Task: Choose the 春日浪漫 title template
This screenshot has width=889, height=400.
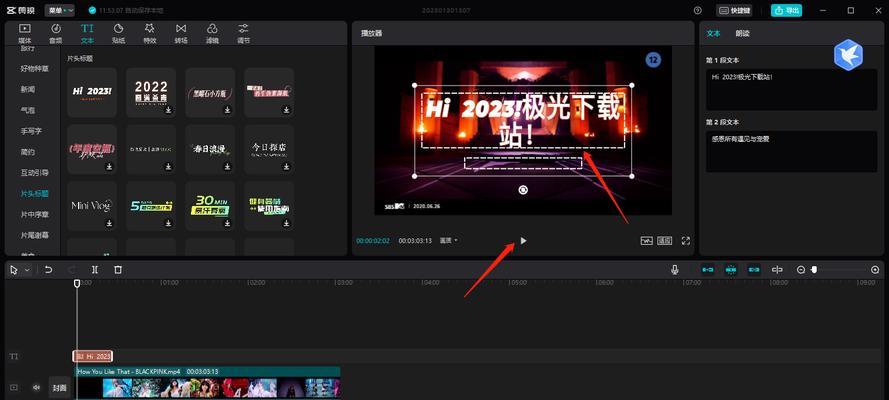Action: 210,149
